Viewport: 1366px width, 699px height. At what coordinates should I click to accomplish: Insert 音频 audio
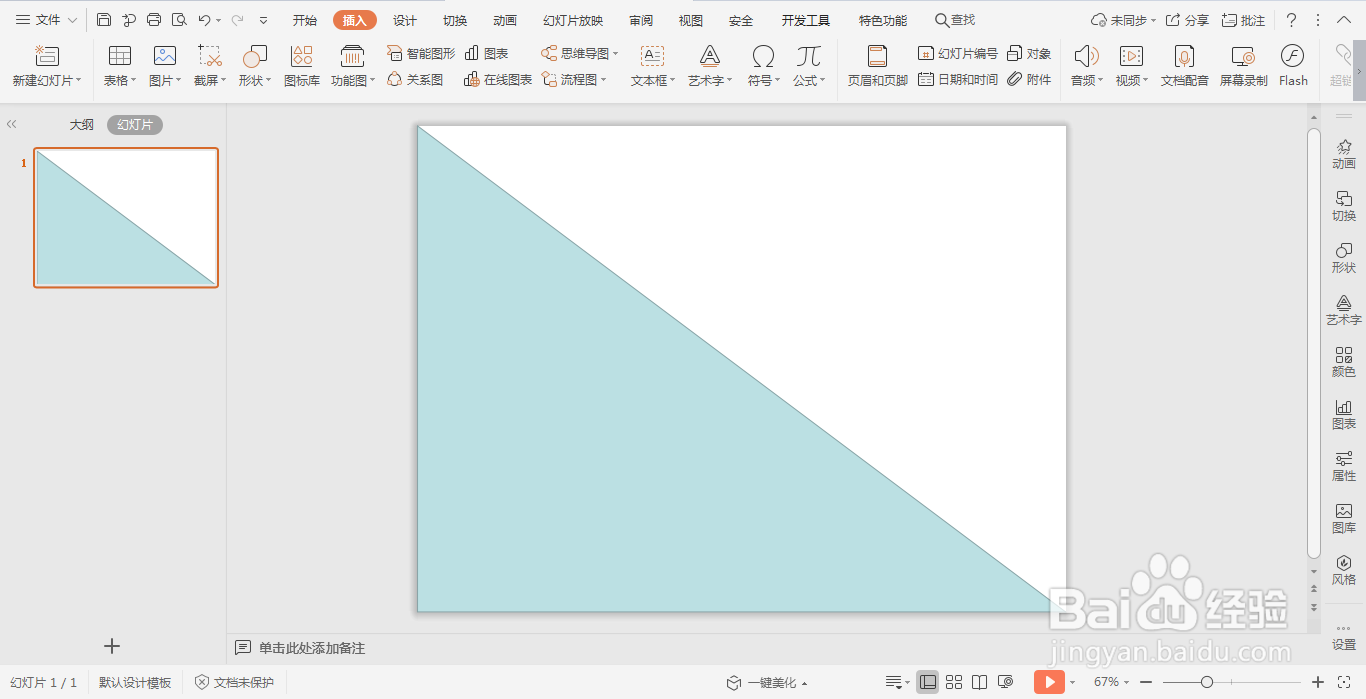click(x=1087, y=66)
